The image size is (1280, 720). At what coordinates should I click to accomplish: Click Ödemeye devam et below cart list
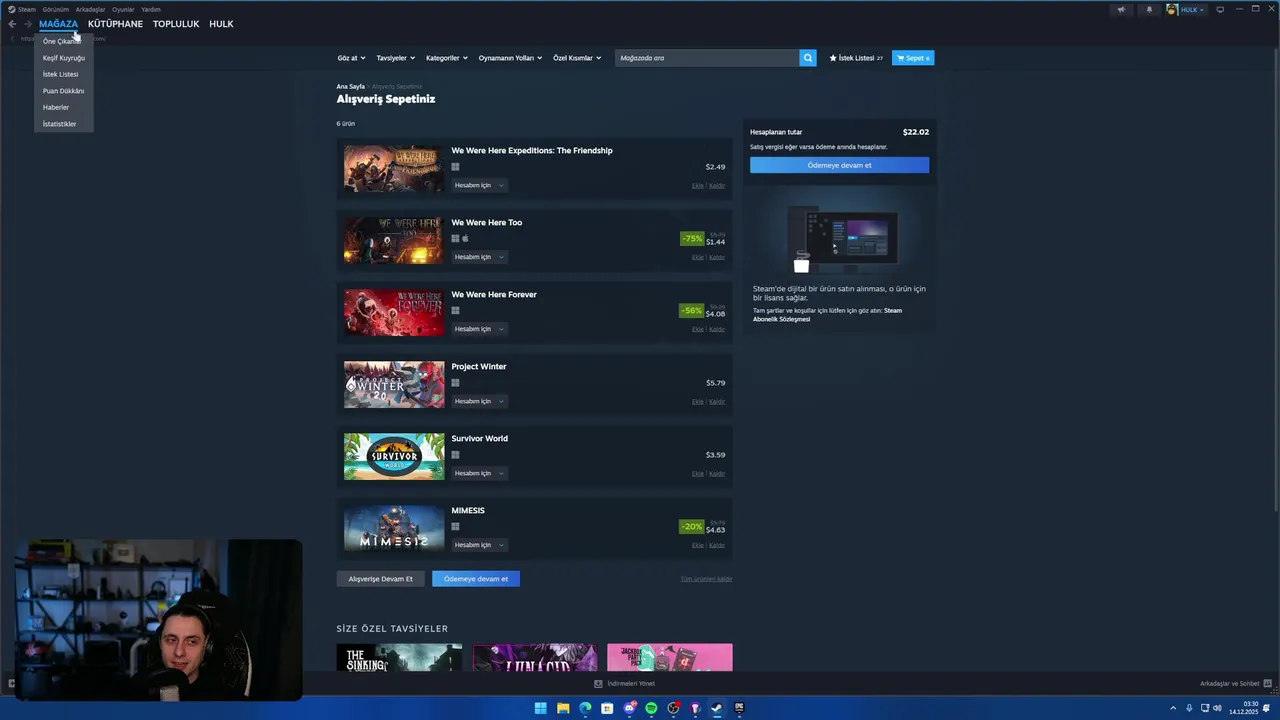(x=476, y=579)
